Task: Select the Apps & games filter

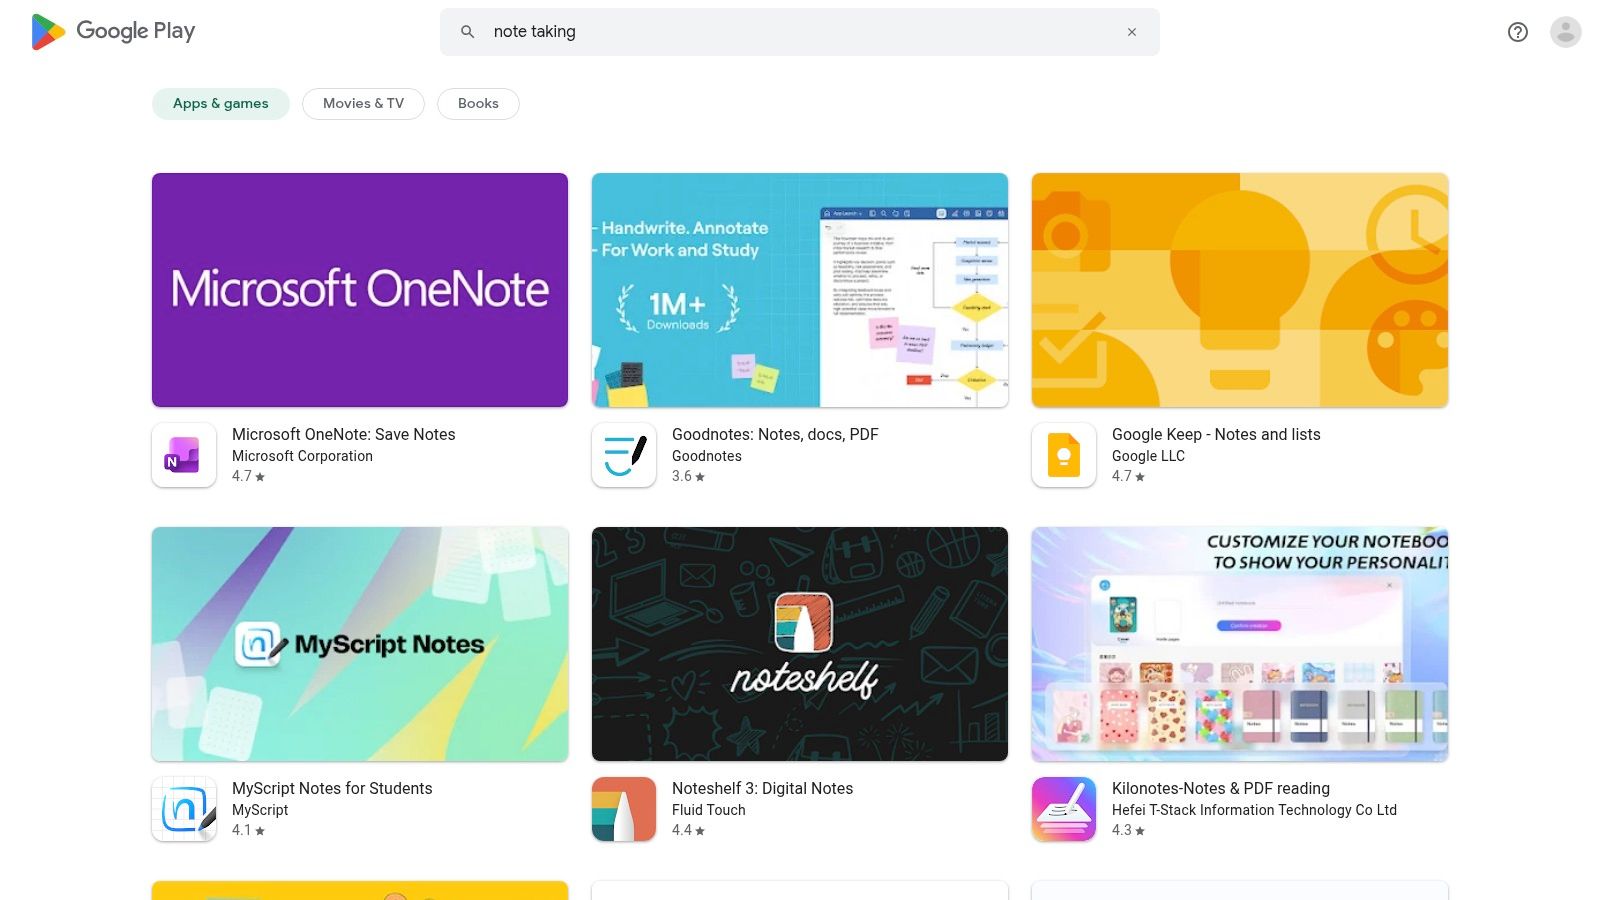Action: click(221, 104)
